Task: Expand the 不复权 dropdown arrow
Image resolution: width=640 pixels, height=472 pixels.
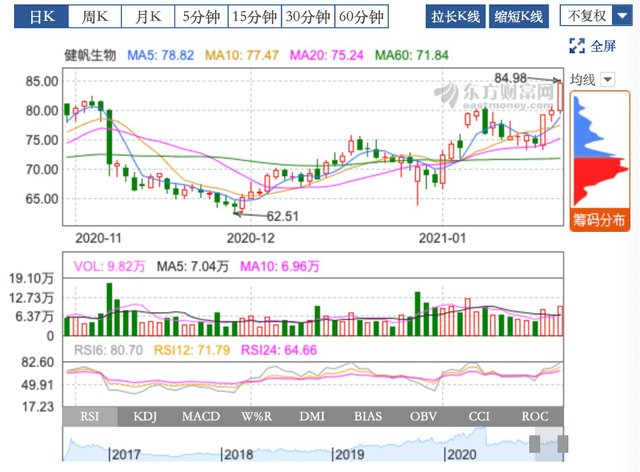Action: click(622, 16)
